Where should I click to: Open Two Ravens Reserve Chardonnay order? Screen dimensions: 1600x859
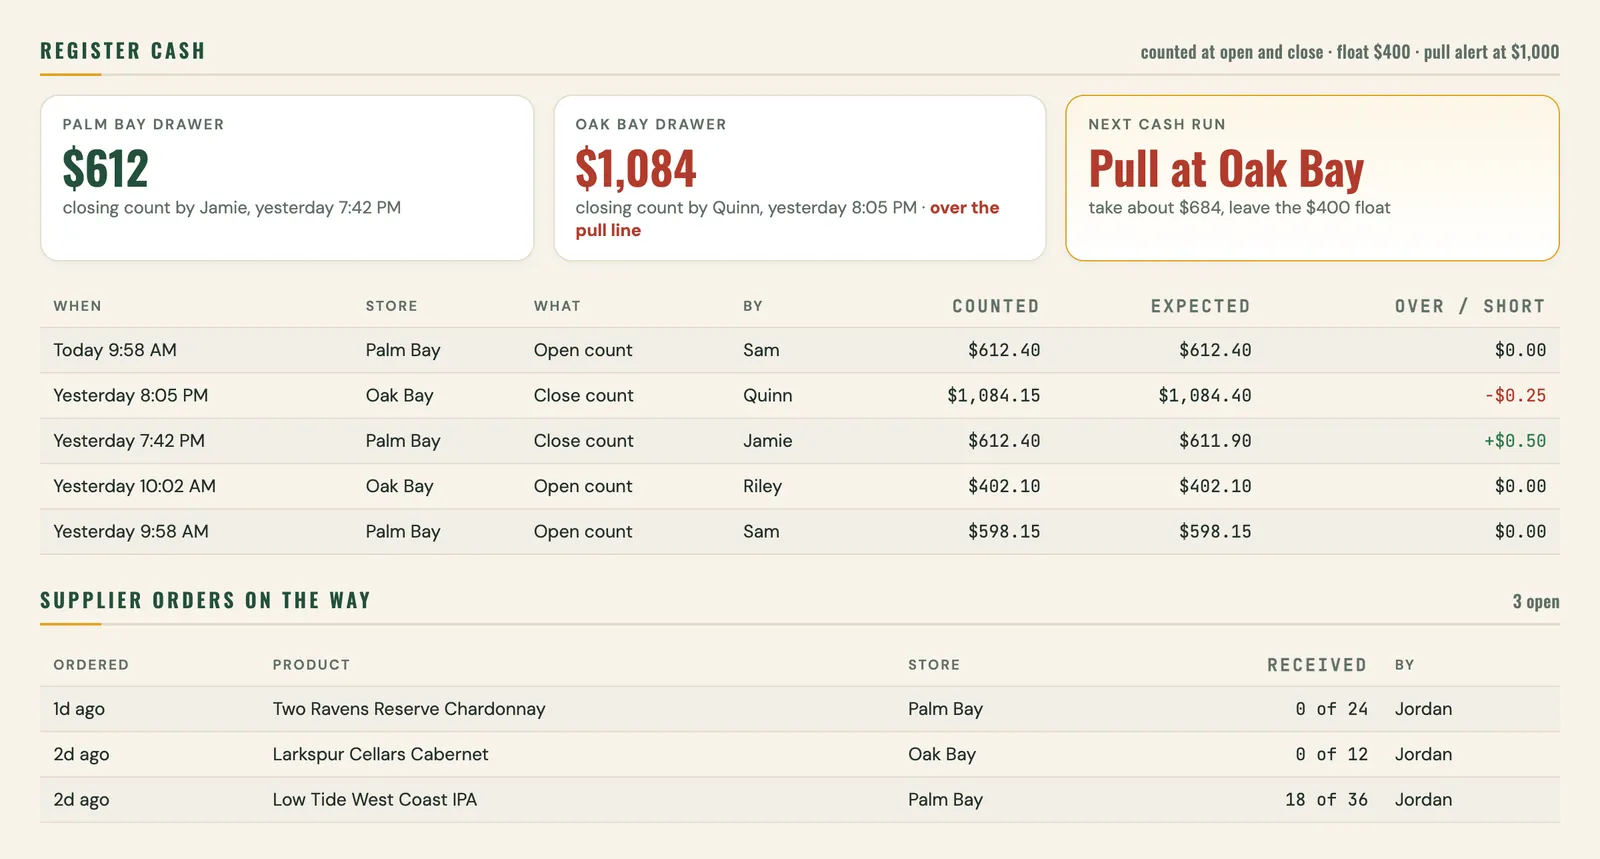(x=800, y=709)
